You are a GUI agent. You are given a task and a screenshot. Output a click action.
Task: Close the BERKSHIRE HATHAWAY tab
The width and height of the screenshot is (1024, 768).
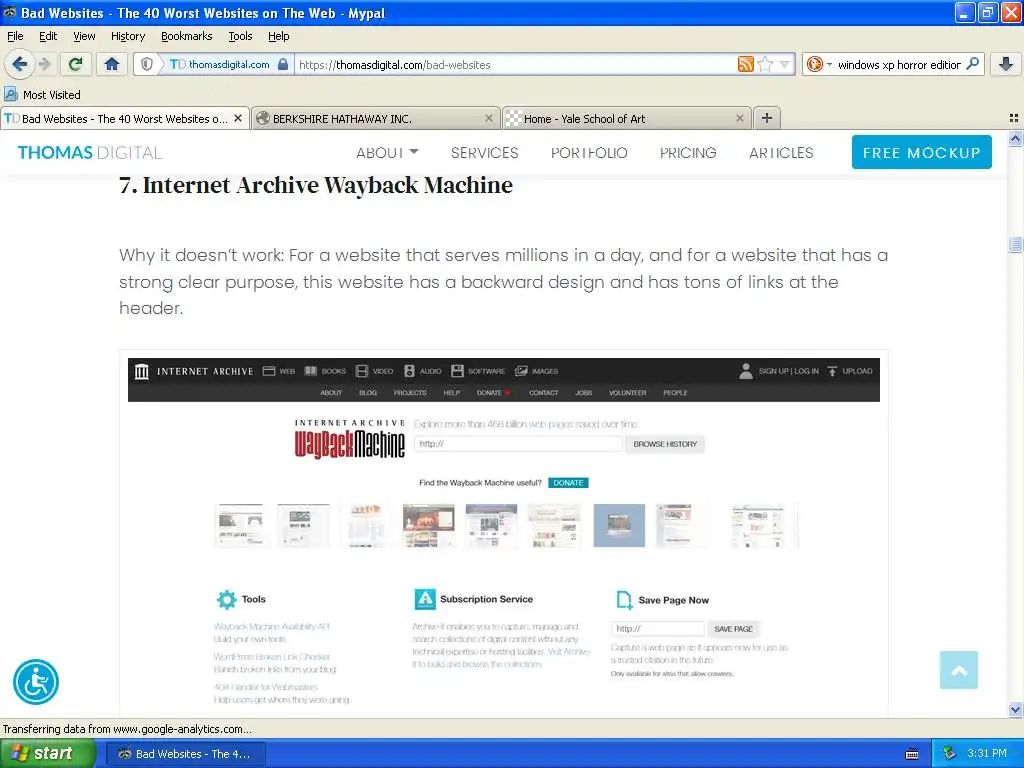(488, 118)
